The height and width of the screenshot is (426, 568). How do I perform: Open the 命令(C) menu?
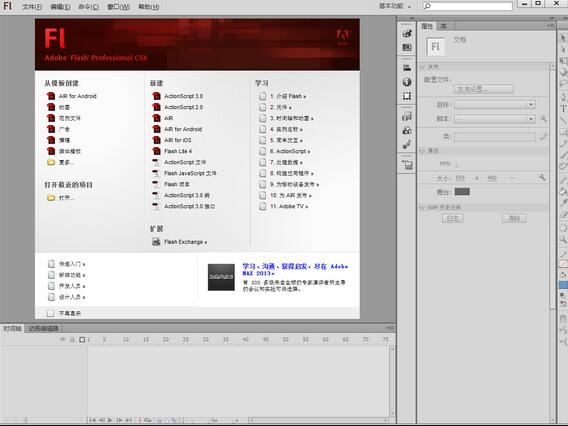click(88, 7)
